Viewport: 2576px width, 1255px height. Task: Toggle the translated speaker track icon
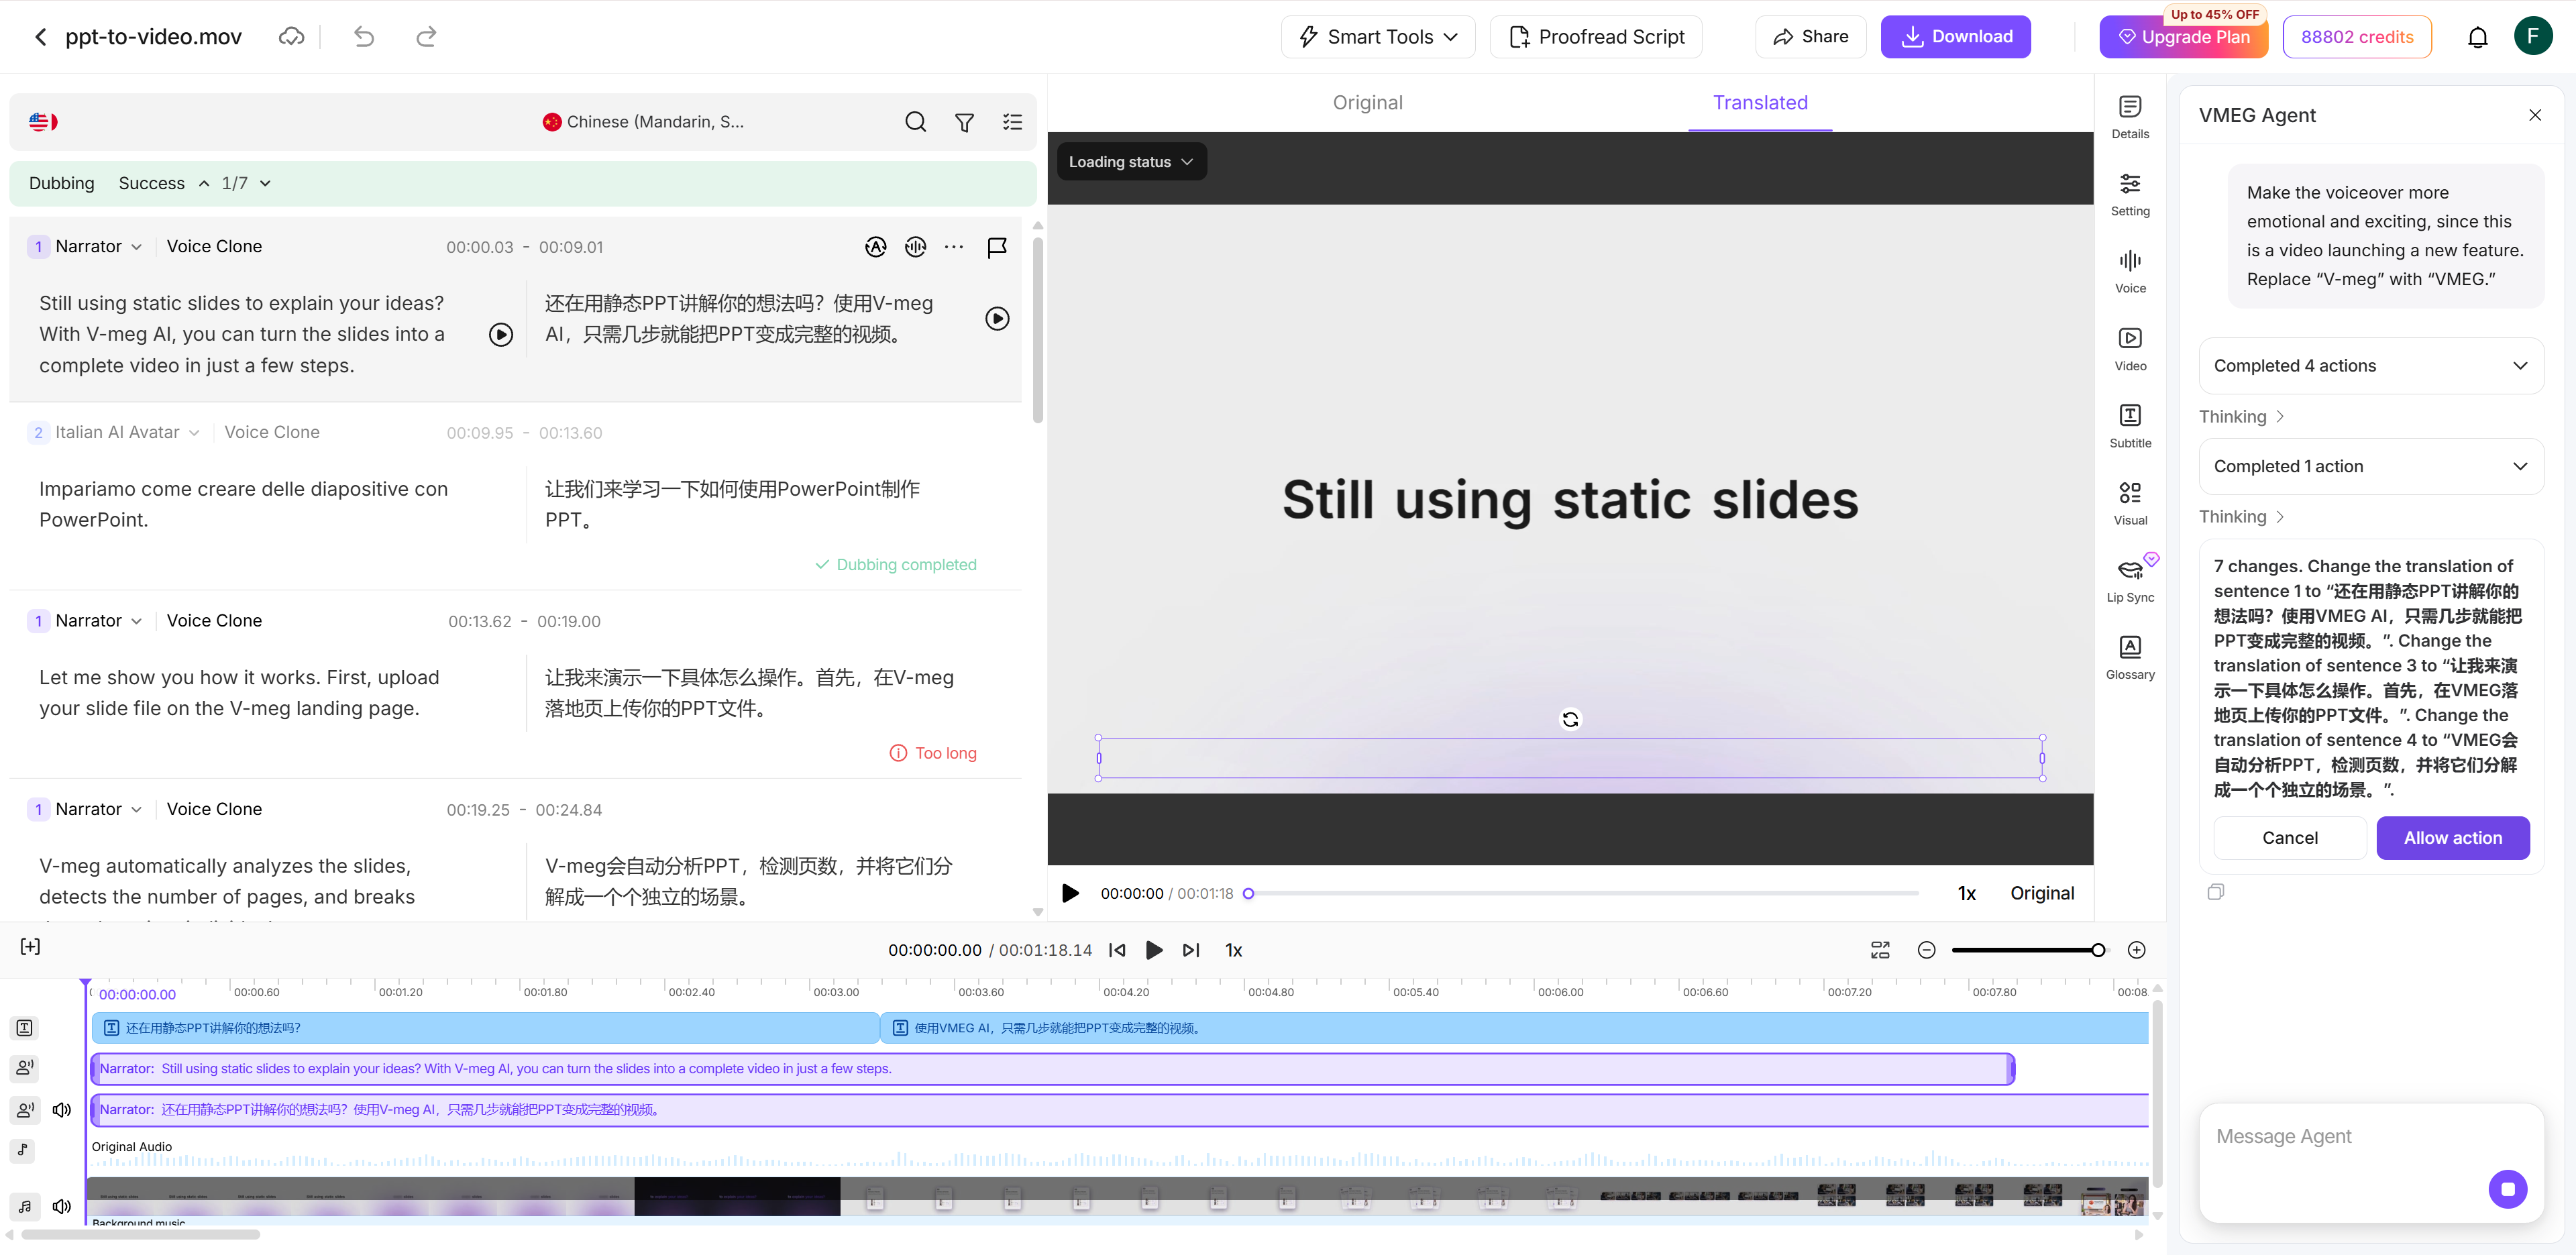[x=24, y=1109]
